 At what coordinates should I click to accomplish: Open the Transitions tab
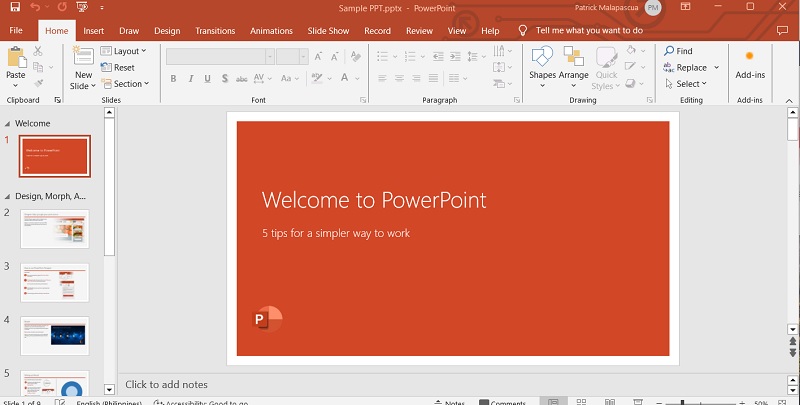pos(215,31)
